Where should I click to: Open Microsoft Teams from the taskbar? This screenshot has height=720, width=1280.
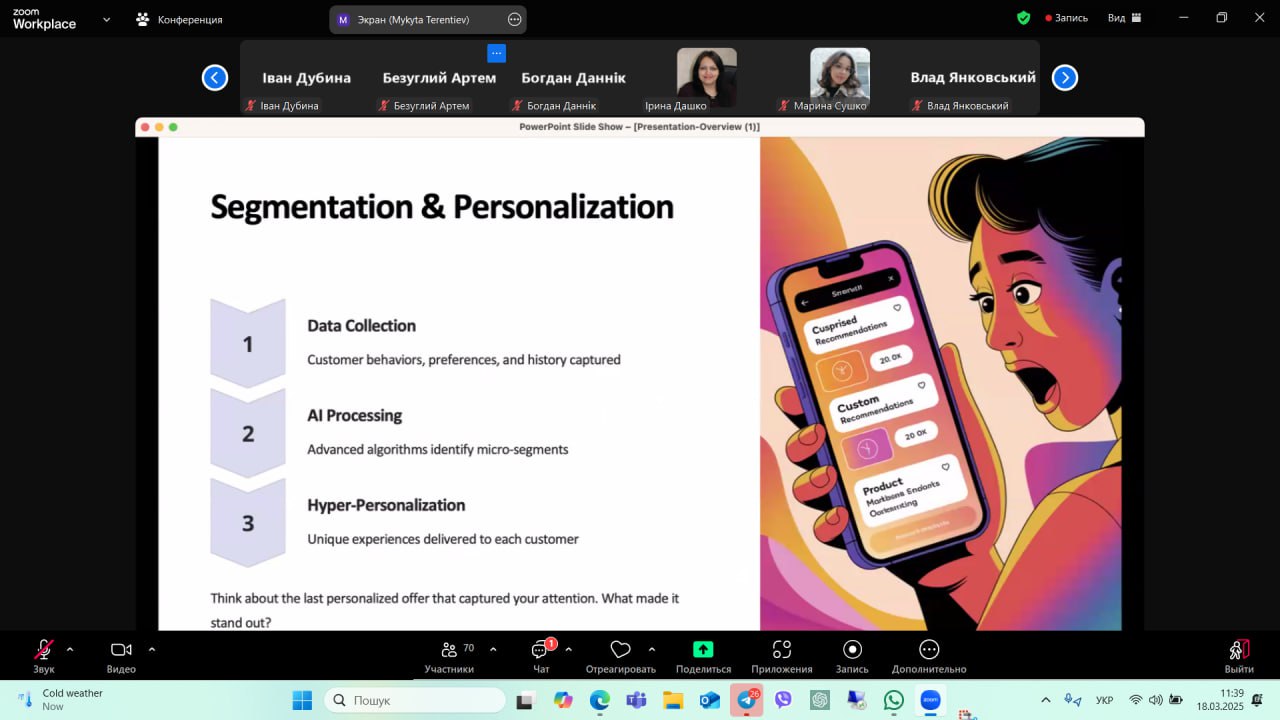(x=636, y=700)
